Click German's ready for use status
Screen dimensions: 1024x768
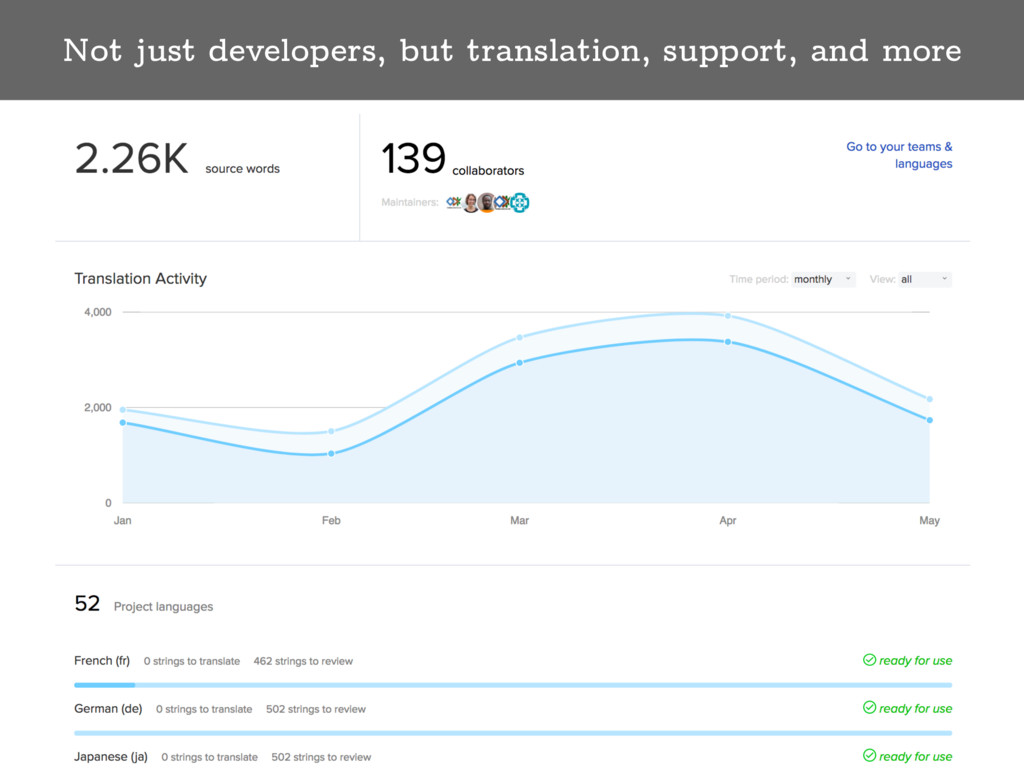pyautogui.click(x=915, y=708)
